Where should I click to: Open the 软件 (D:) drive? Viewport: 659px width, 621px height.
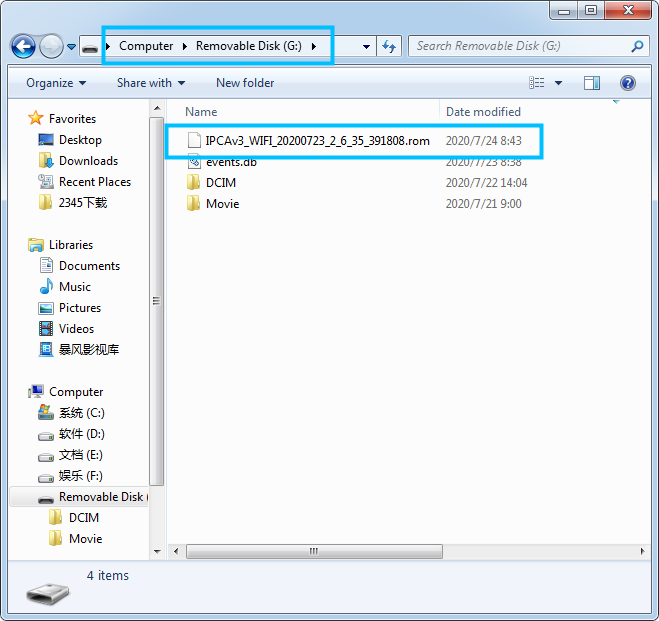click(82, 434)
